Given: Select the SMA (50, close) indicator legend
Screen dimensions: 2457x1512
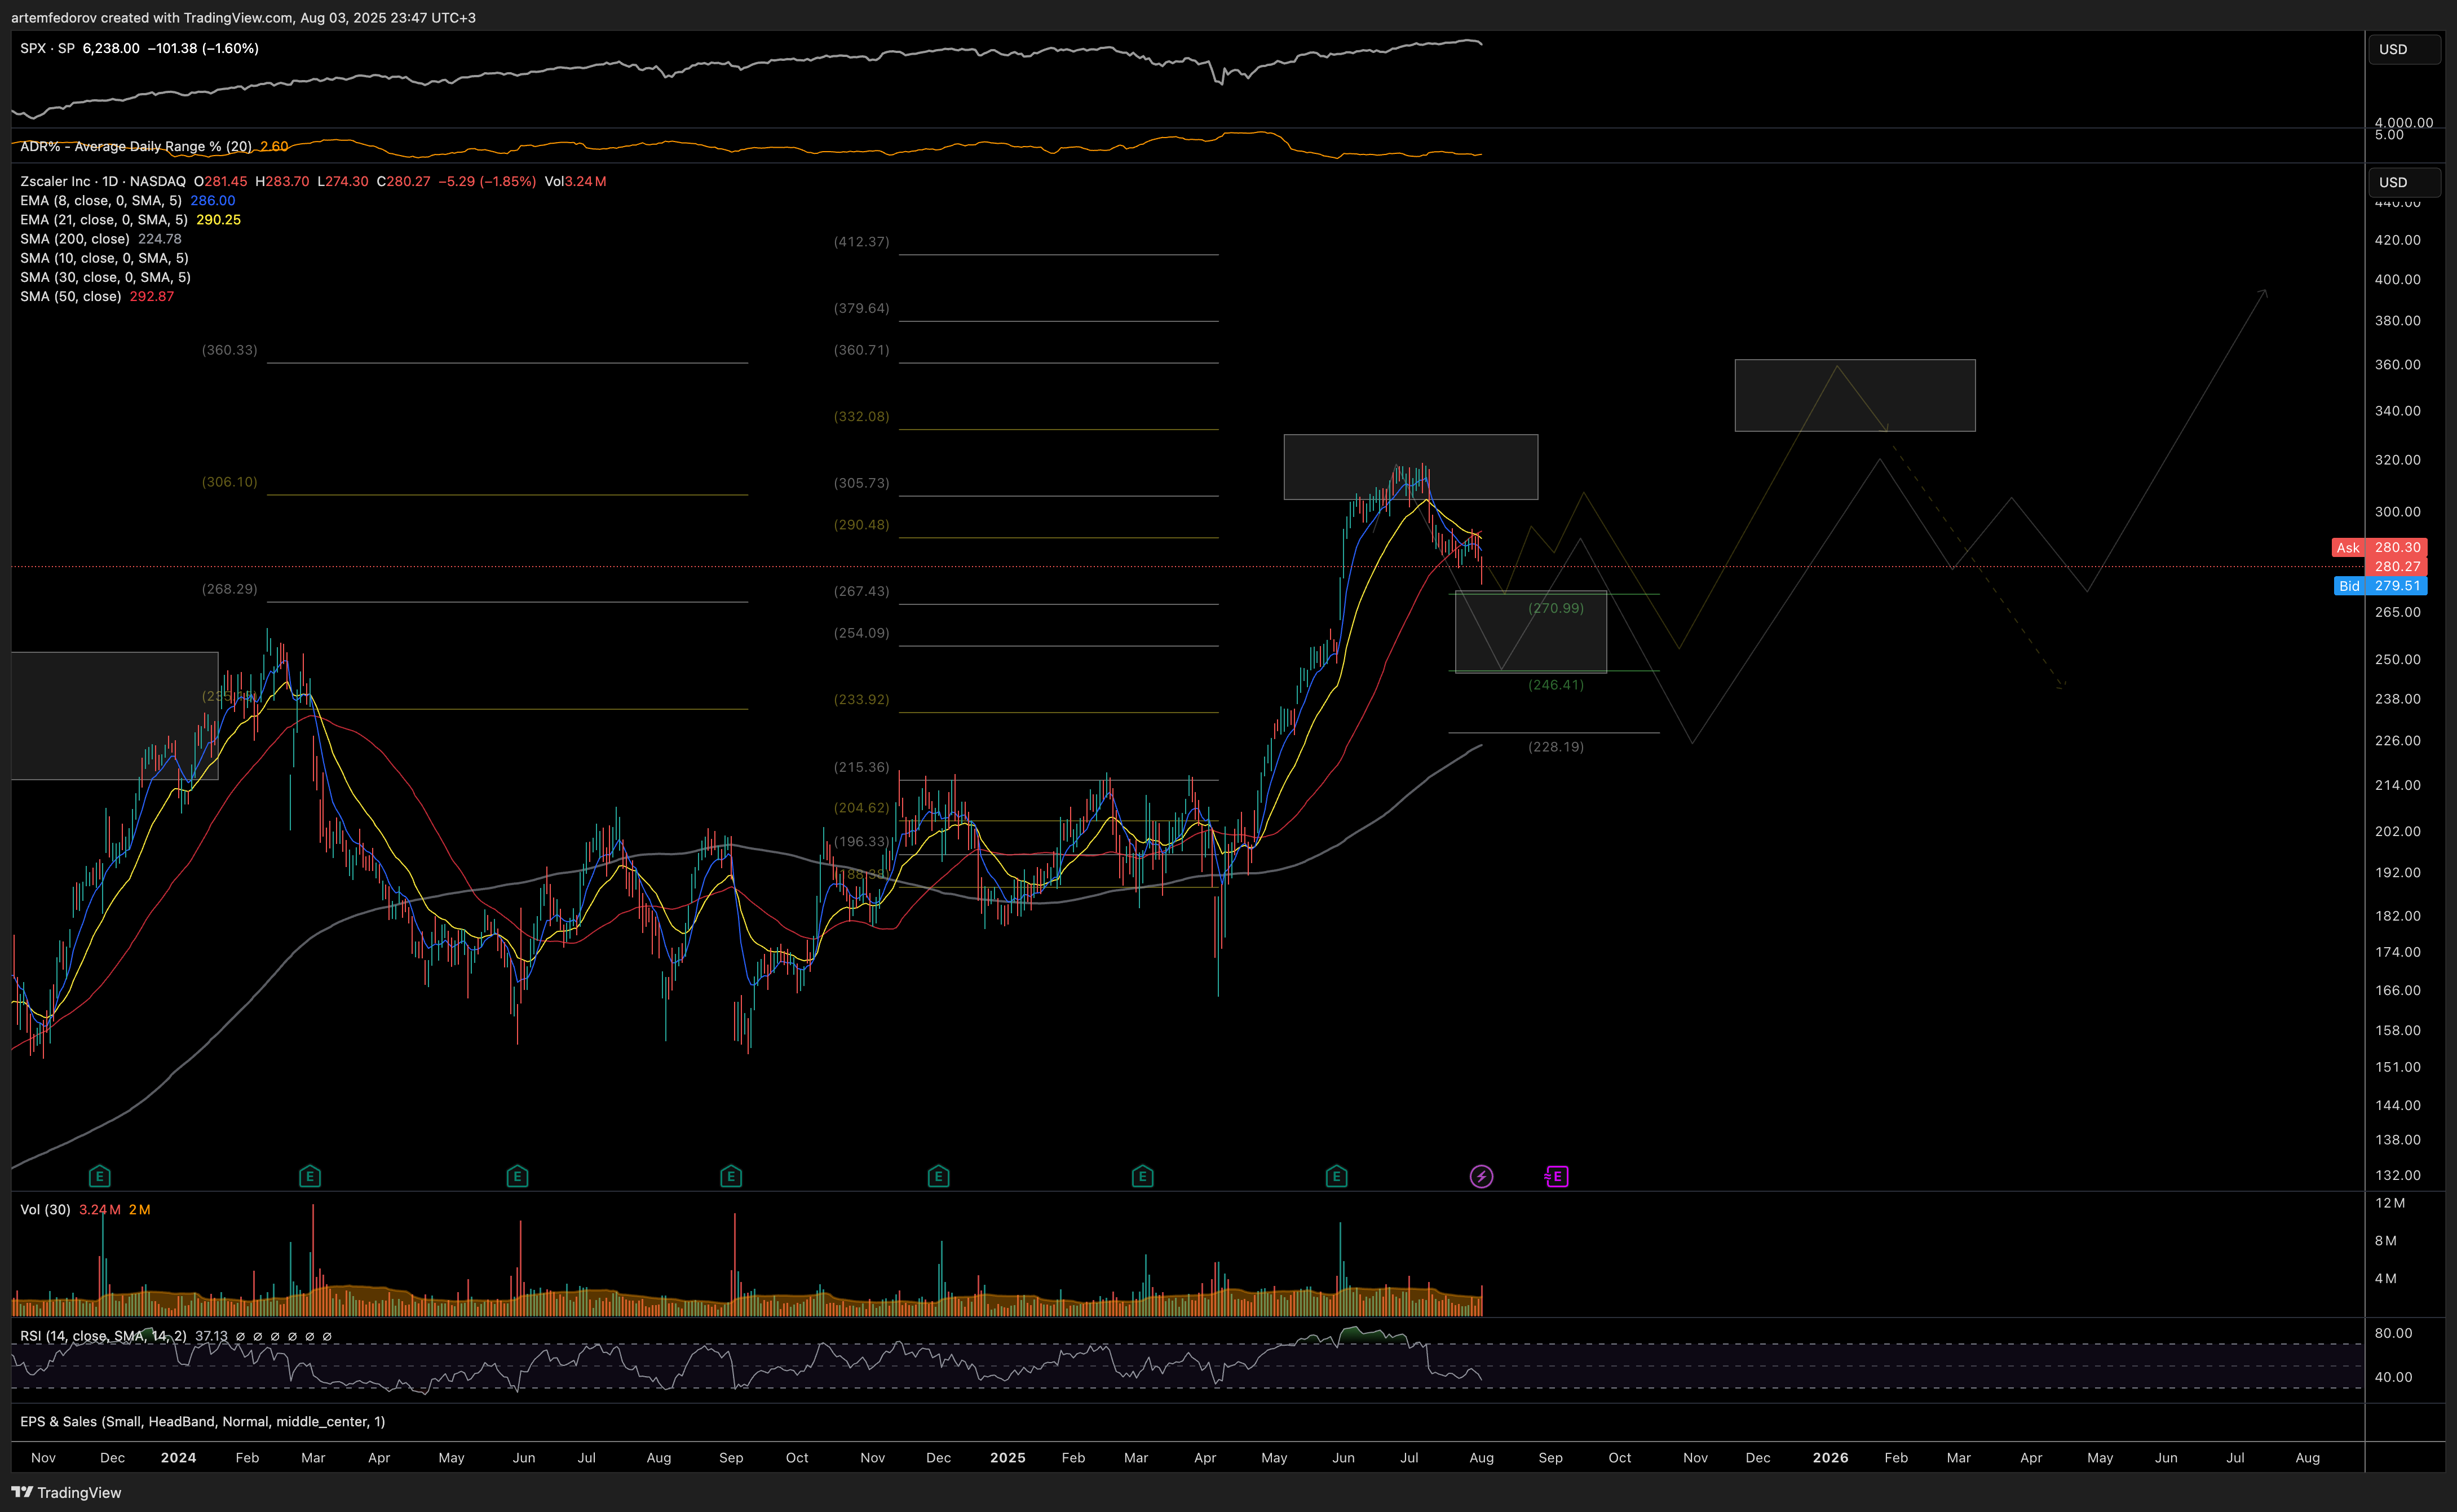Looking at the screenshot, I should pyautogui.click(x=71, y=296).
